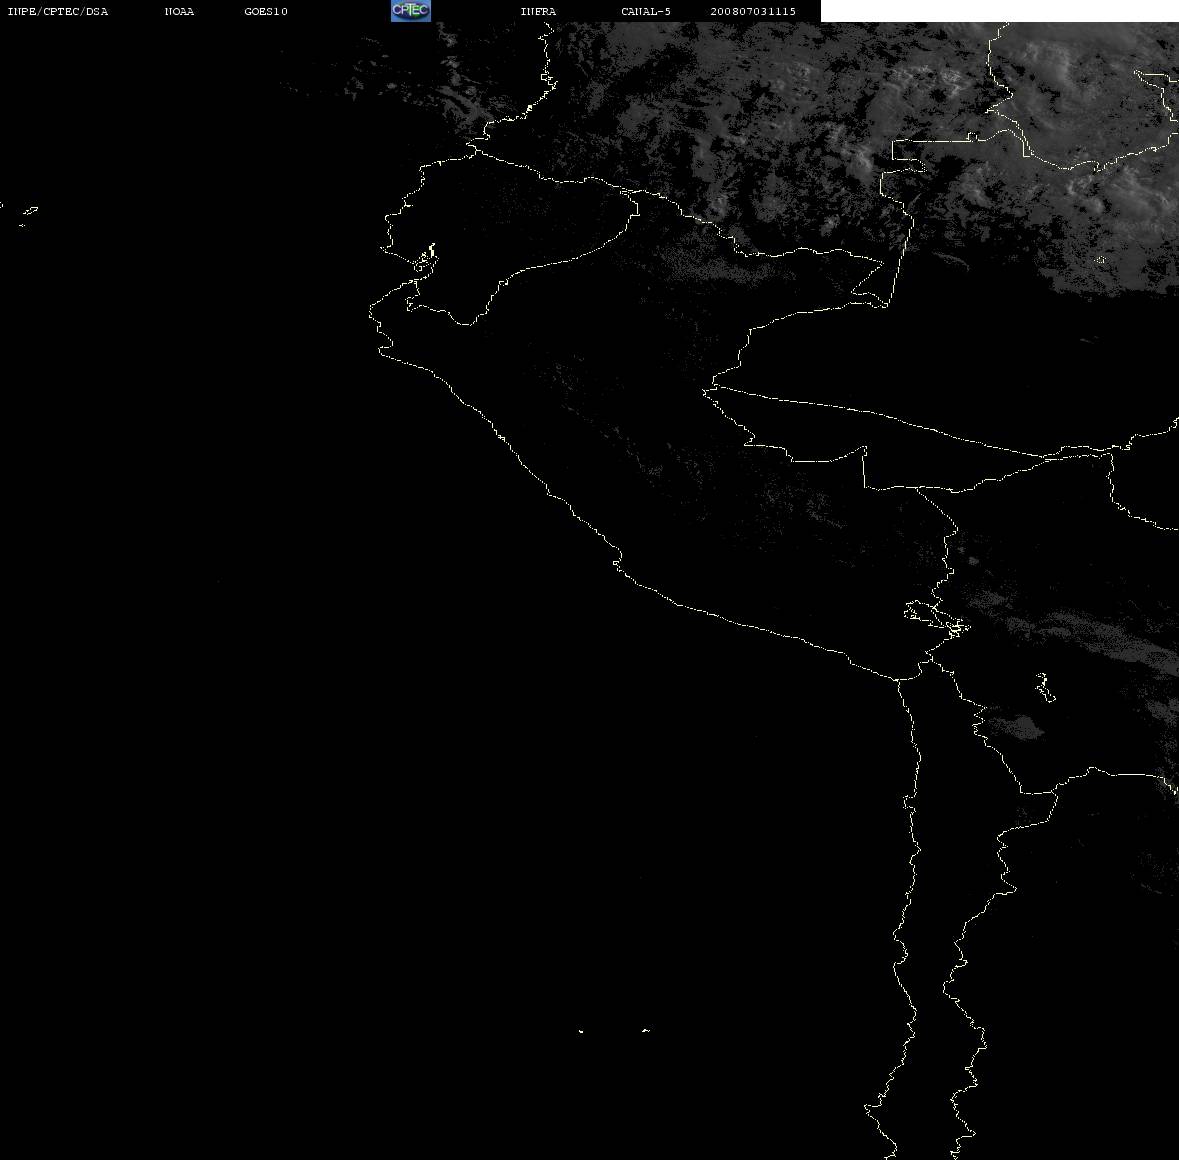Screen dimensions: 1179x1160
Task: Click the 200807031115 timestamp text
Action: tap(753, 11)
